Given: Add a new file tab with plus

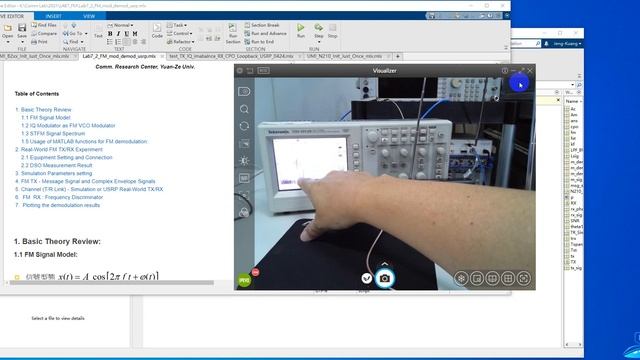Looking at the screenshot, I should coord(398,56).
